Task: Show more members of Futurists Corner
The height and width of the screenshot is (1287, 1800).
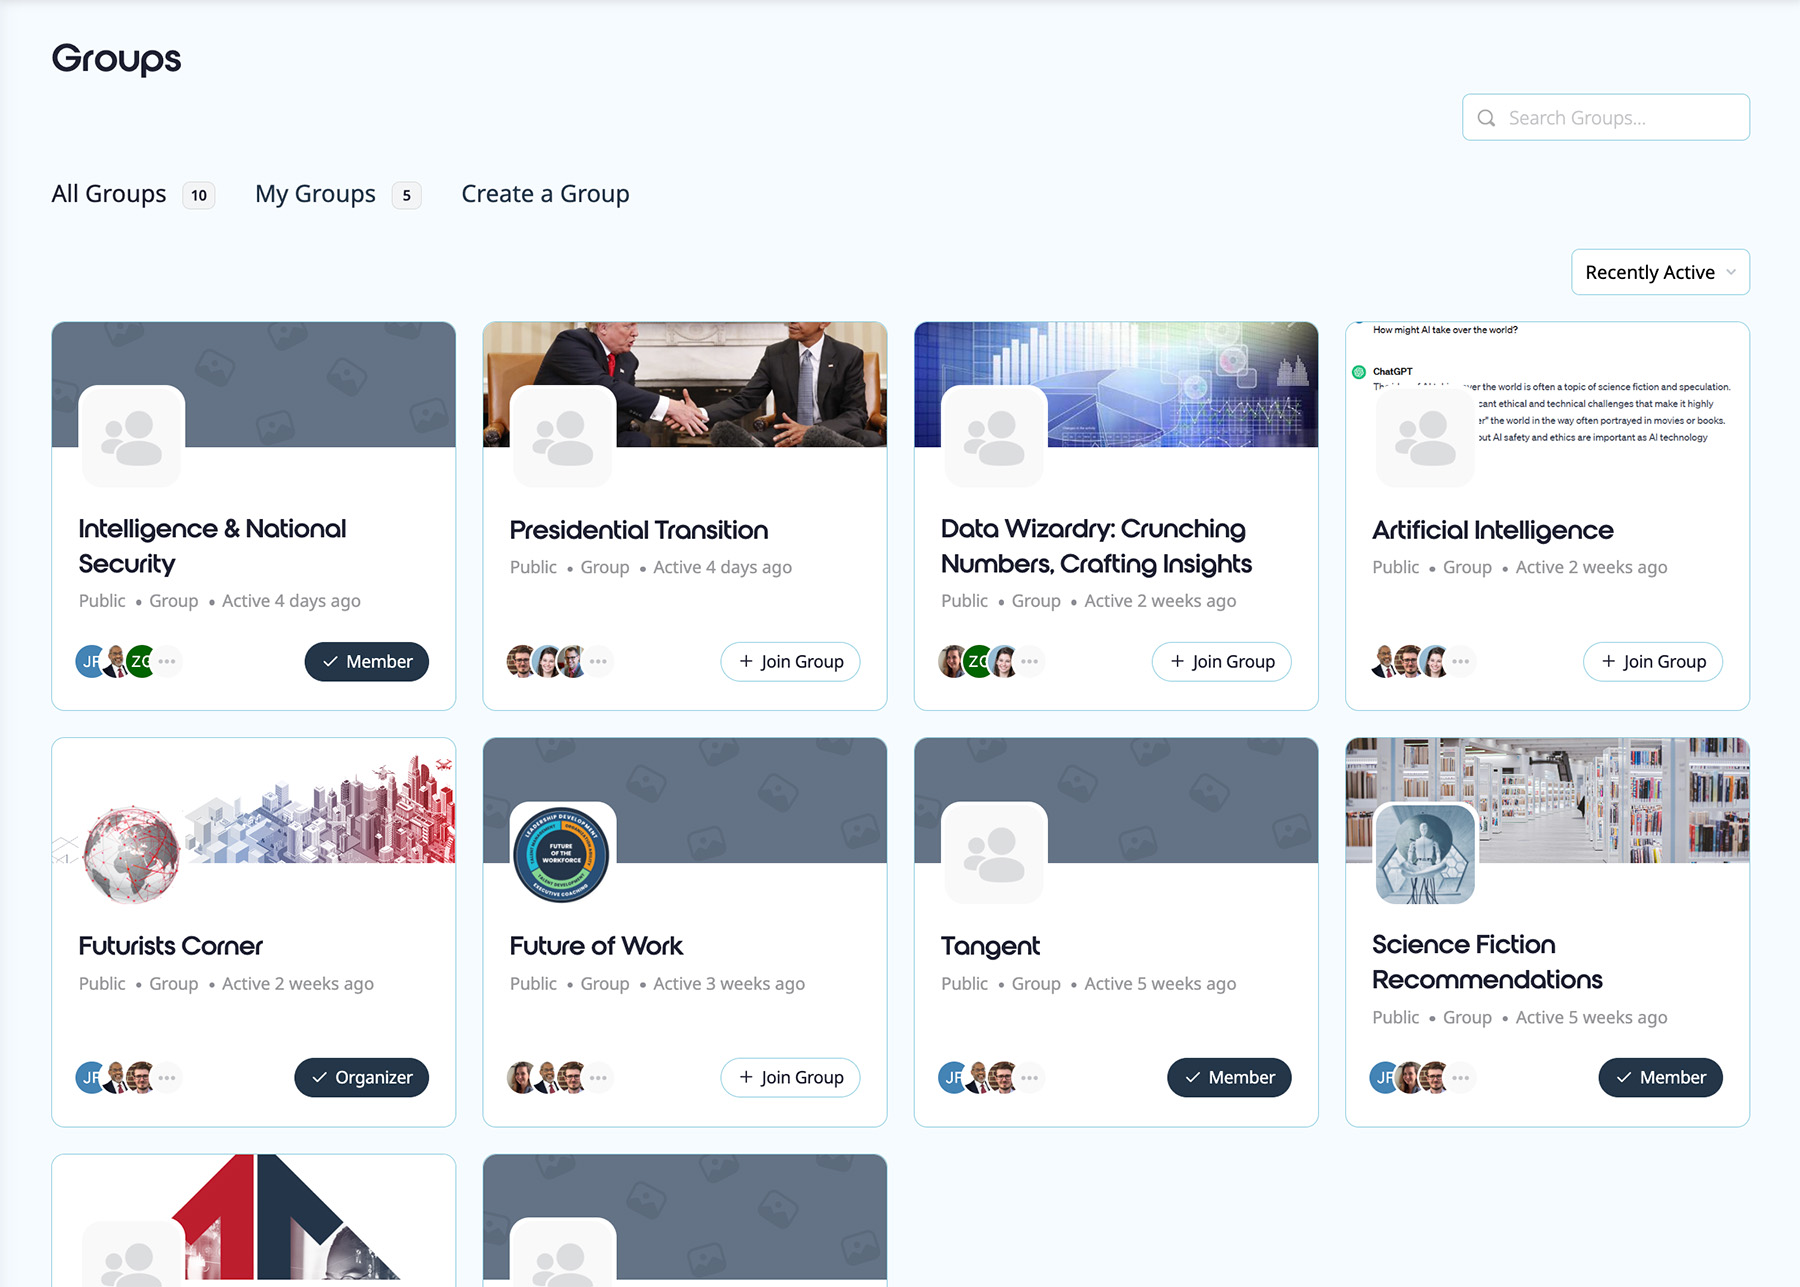Action: tap(167, 1078)
